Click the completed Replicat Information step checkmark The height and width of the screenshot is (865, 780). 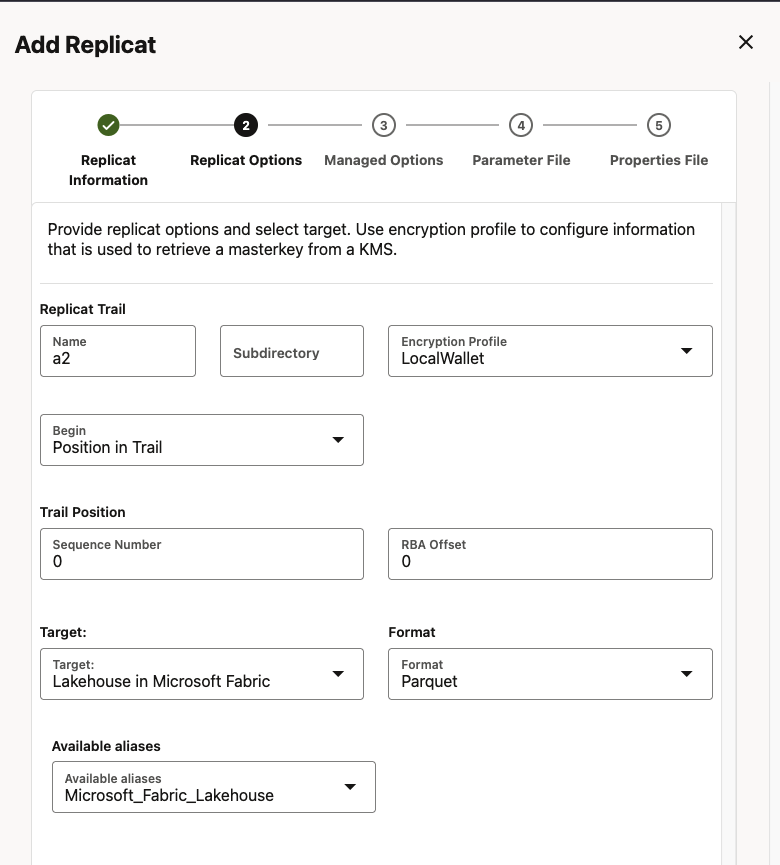tap(109, 125)
